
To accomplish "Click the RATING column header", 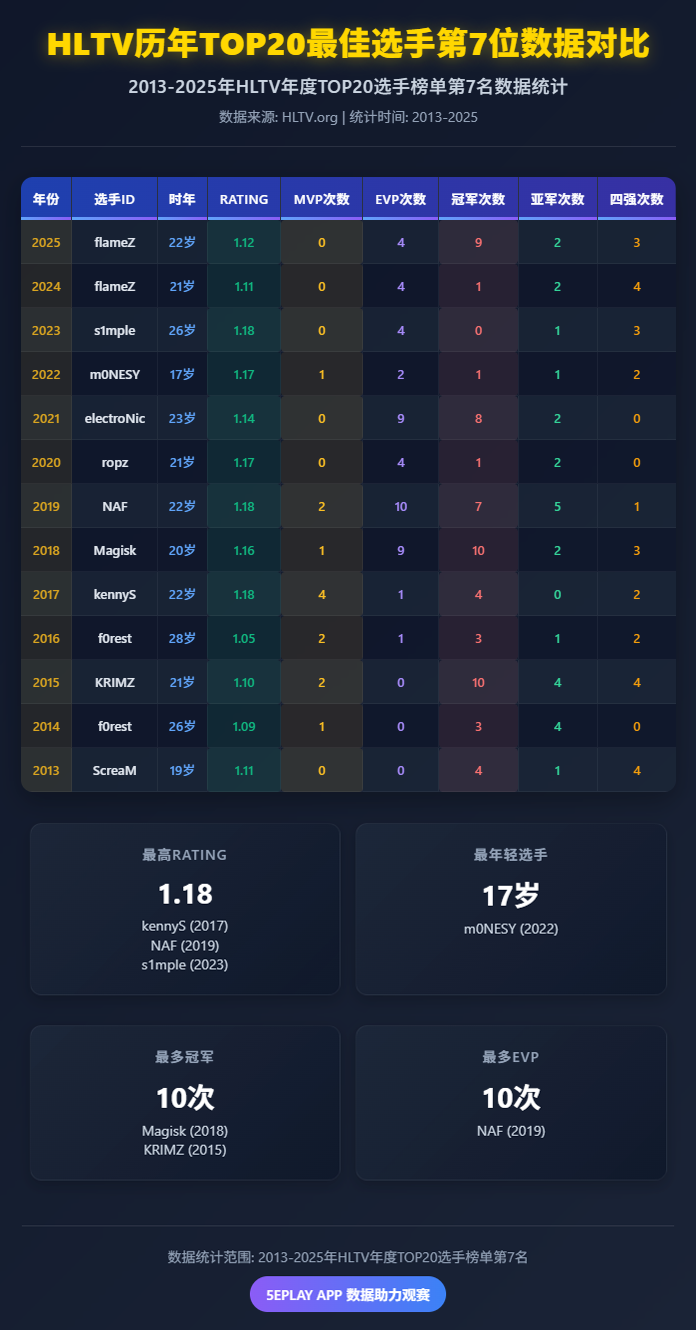I will tap(244, 199).
